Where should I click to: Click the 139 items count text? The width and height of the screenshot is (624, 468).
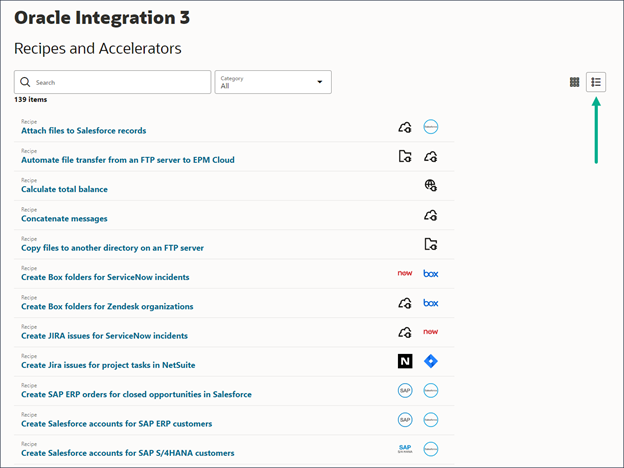coord(31,99)
